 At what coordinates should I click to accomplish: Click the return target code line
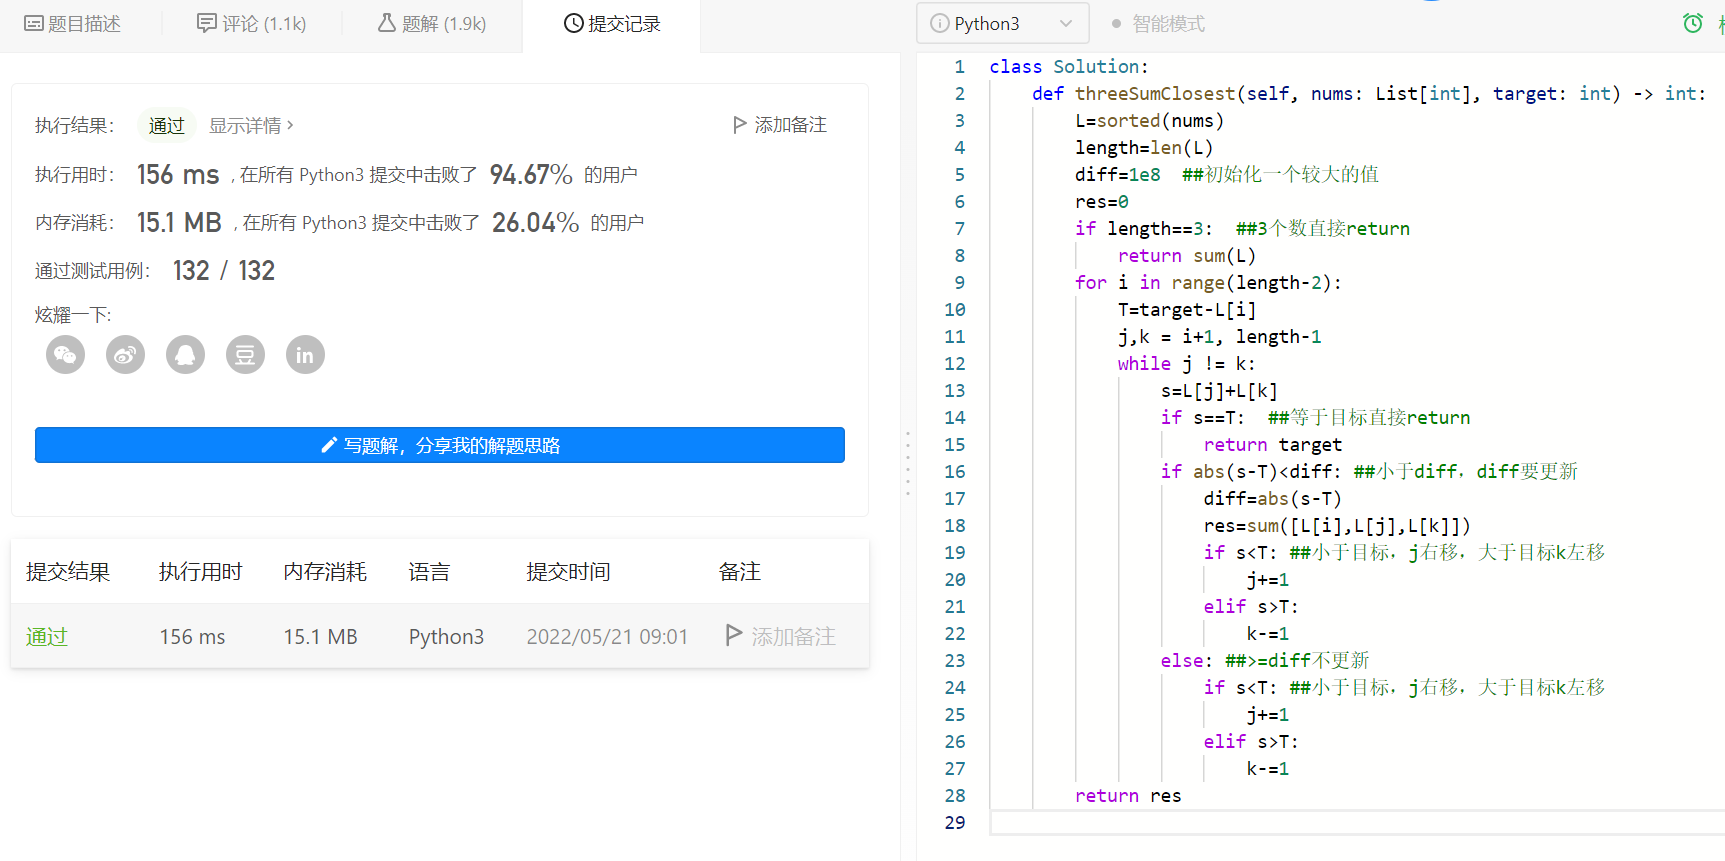coord(1273,445)
